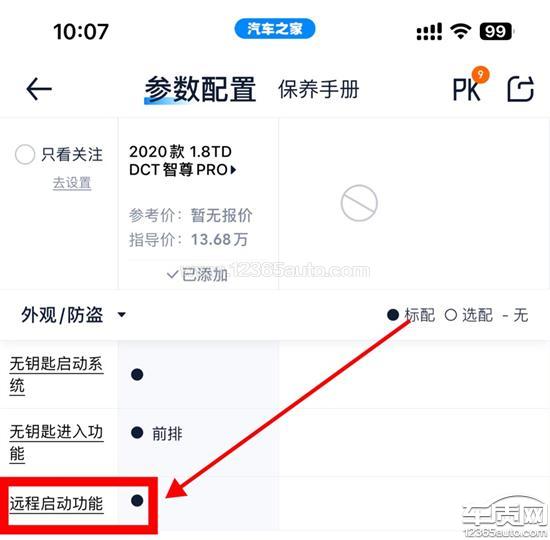550x540 pixels.
Task: Tap the Wi-Fi status icon
Action: (461, 31)
